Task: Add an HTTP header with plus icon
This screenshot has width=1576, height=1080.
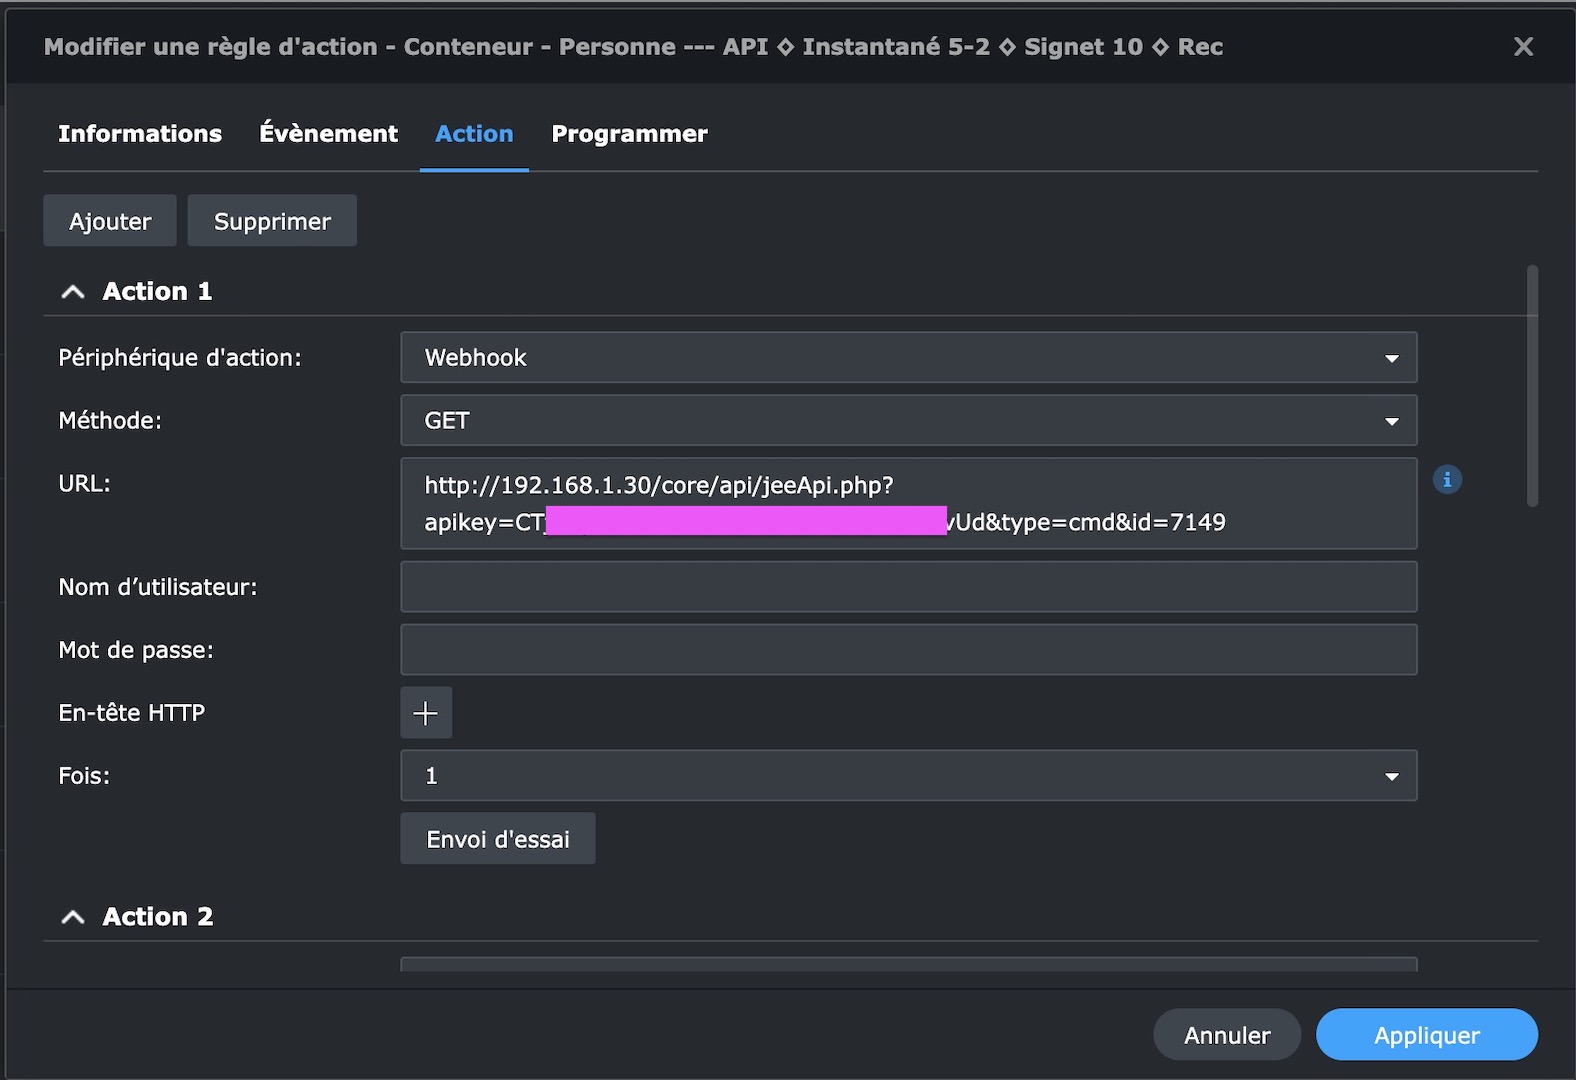Action: tap(426, 713)
